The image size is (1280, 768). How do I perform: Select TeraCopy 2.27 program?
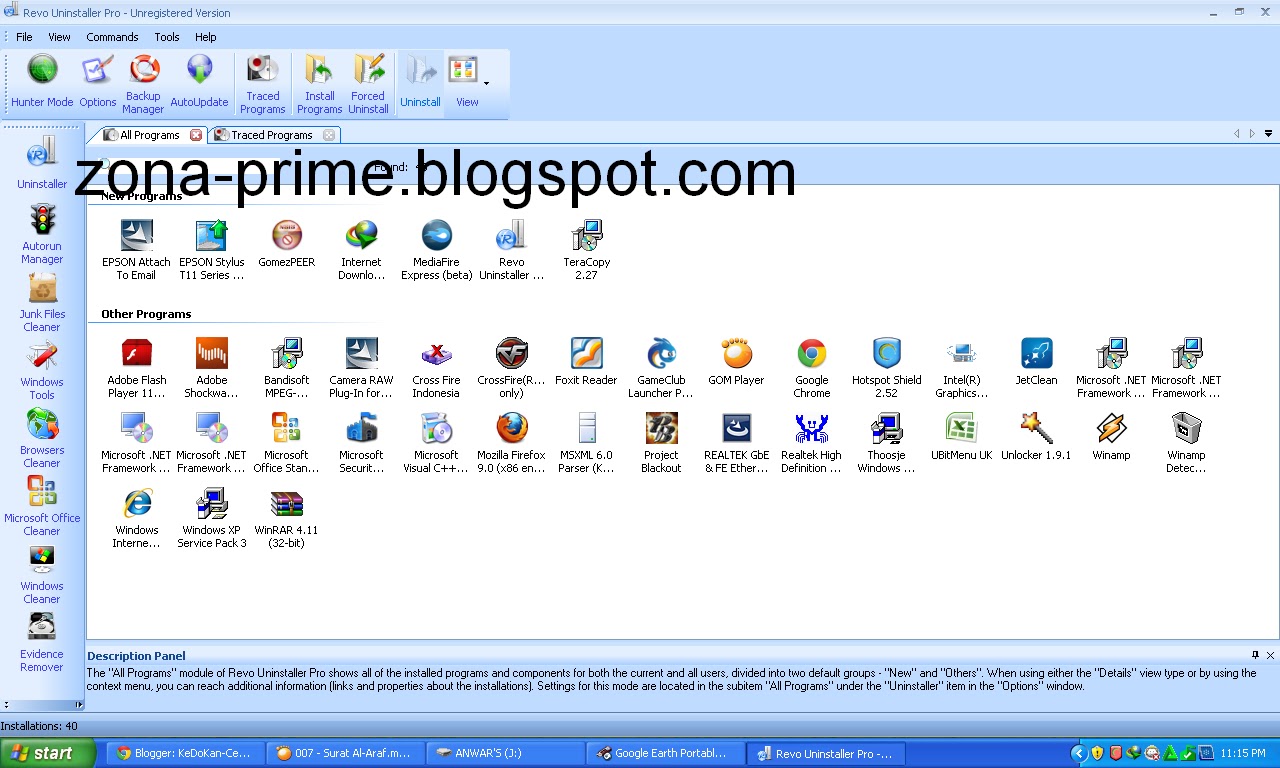pyautogui.click(x=586, y=250)
